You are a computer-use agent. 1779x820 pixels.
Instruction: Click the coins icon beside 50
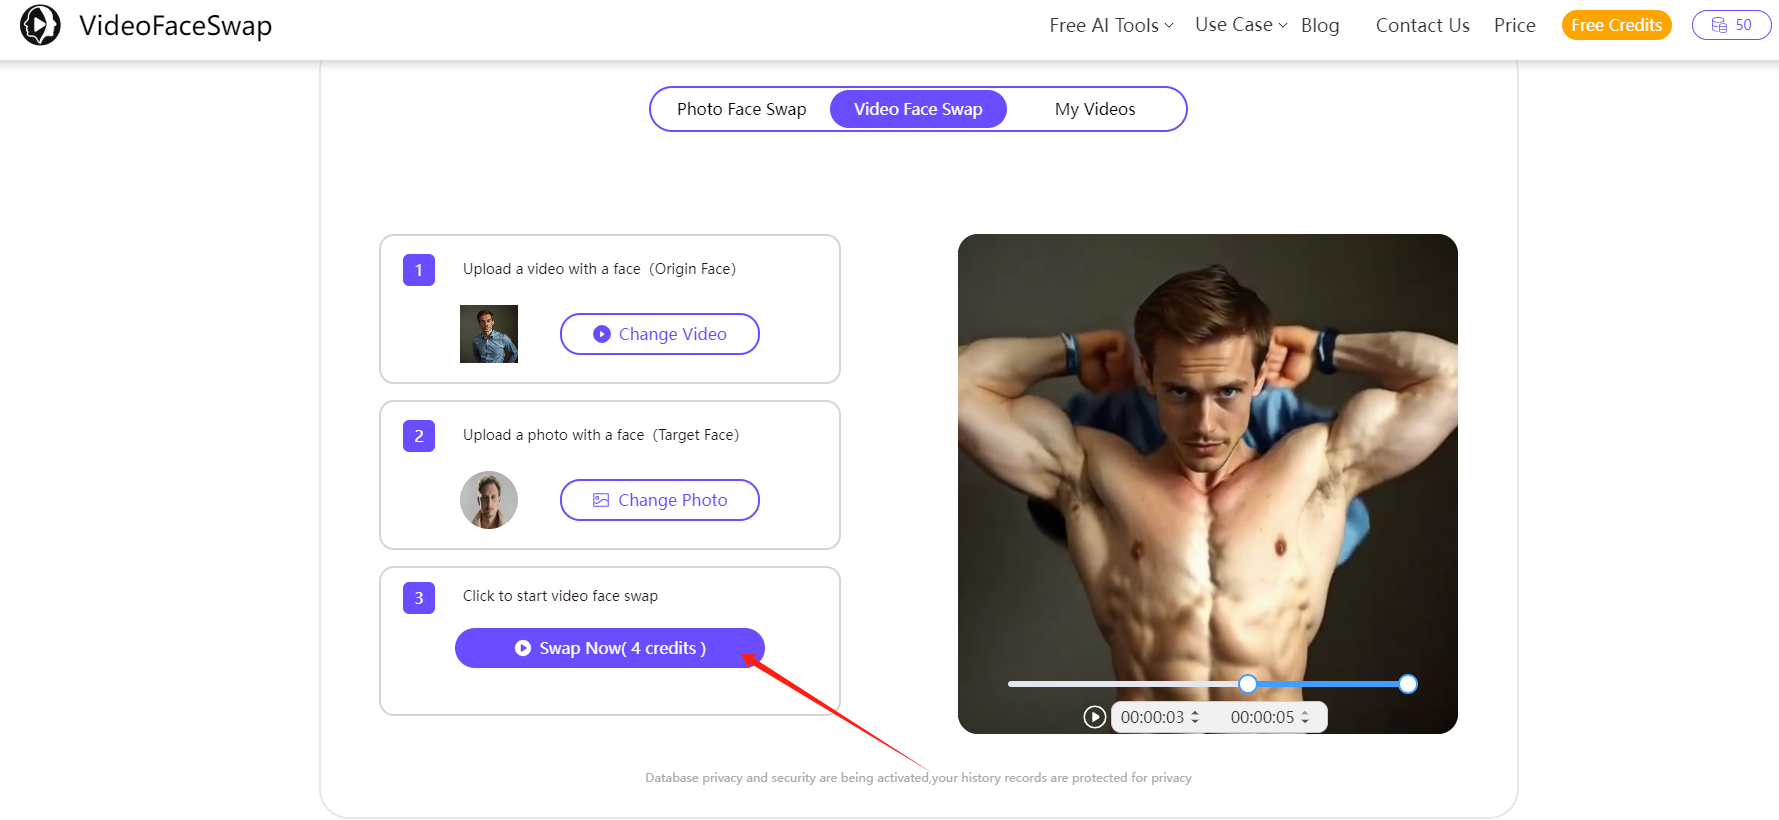point(1719,25)
